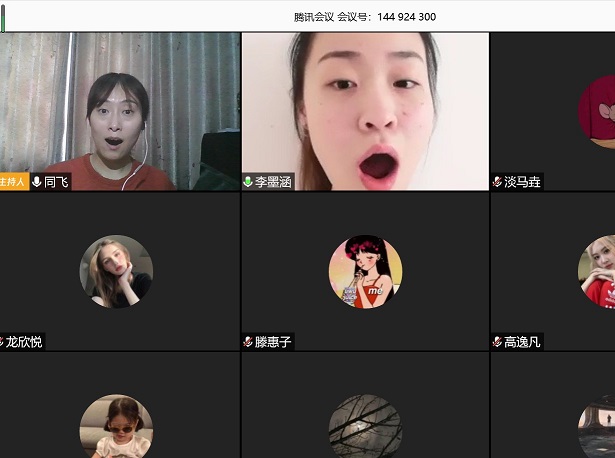Click the microphone icon beside 同飞
Image resolution: width=615 pixels, height=458 pixels.
click(x=37, y=182)
